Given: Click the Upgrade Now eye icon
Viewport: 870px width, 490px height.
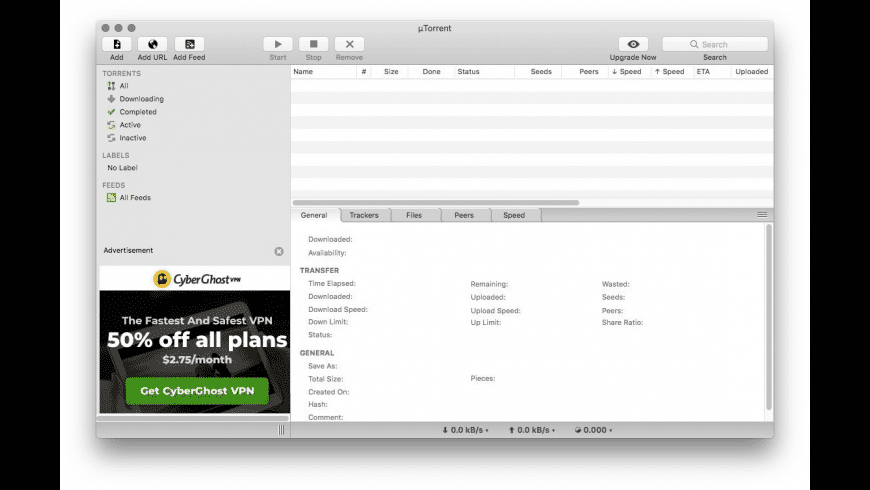Looking at the screenshot, I should click(633, 44).
